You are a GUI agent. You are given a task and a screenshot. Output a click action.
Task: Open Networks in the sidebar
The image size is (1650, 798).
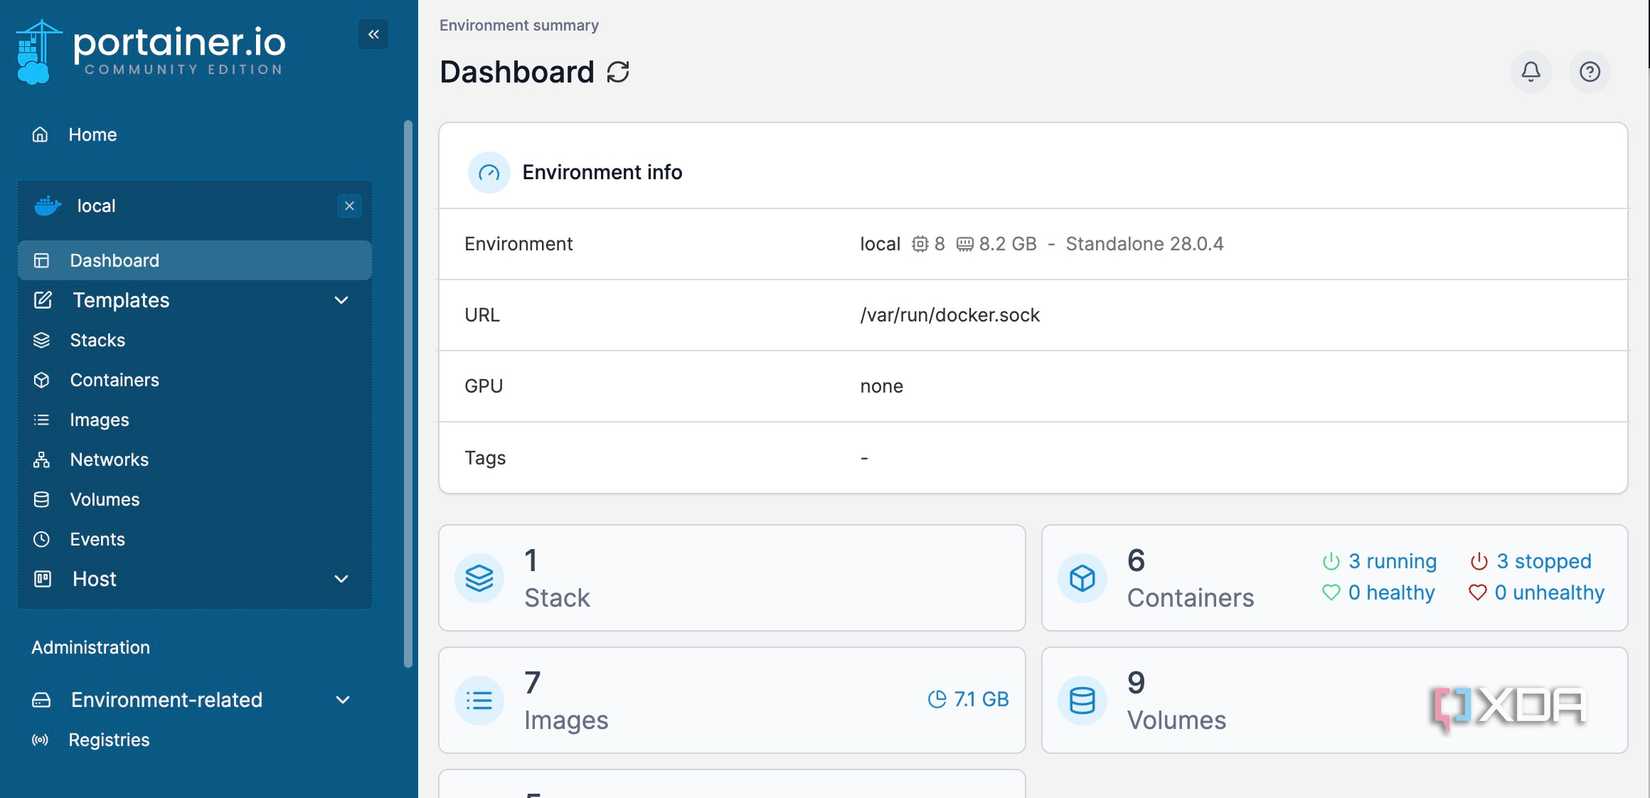(x=195, y=460)
